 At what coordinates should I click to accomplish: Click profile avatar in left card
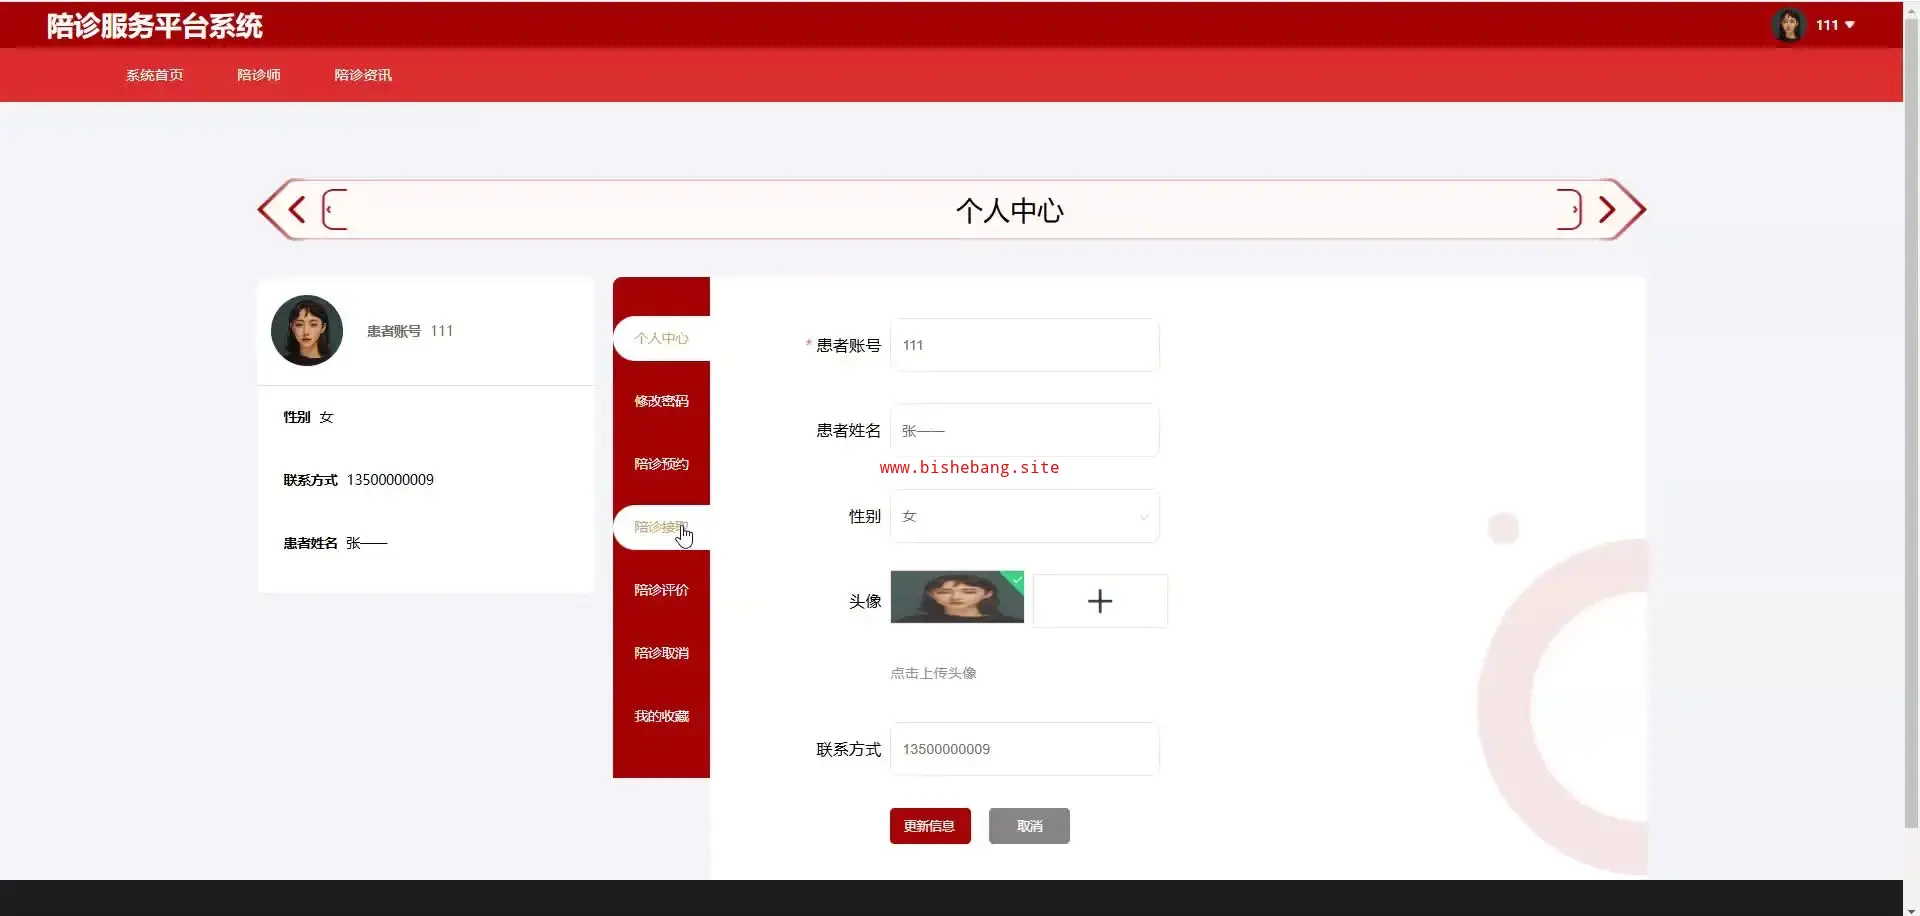pyautogui.click(x=307, y=330)
